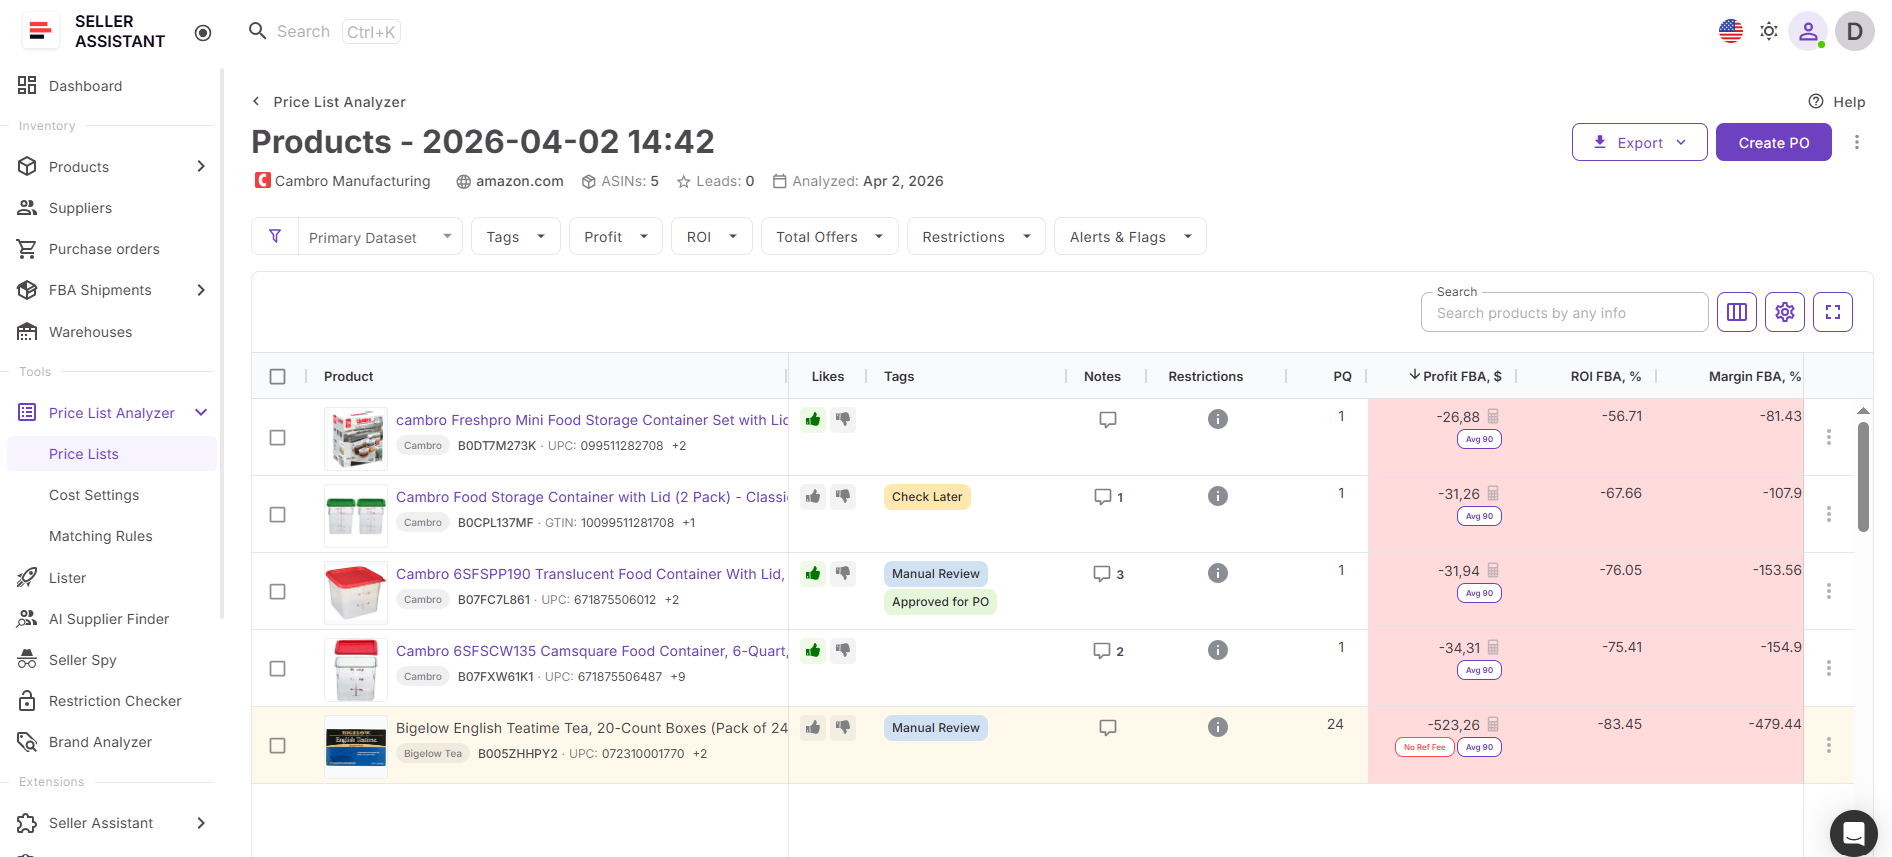Open Suppliers in the sidebar
1892x857 pixels.
[x=80, y=208]
